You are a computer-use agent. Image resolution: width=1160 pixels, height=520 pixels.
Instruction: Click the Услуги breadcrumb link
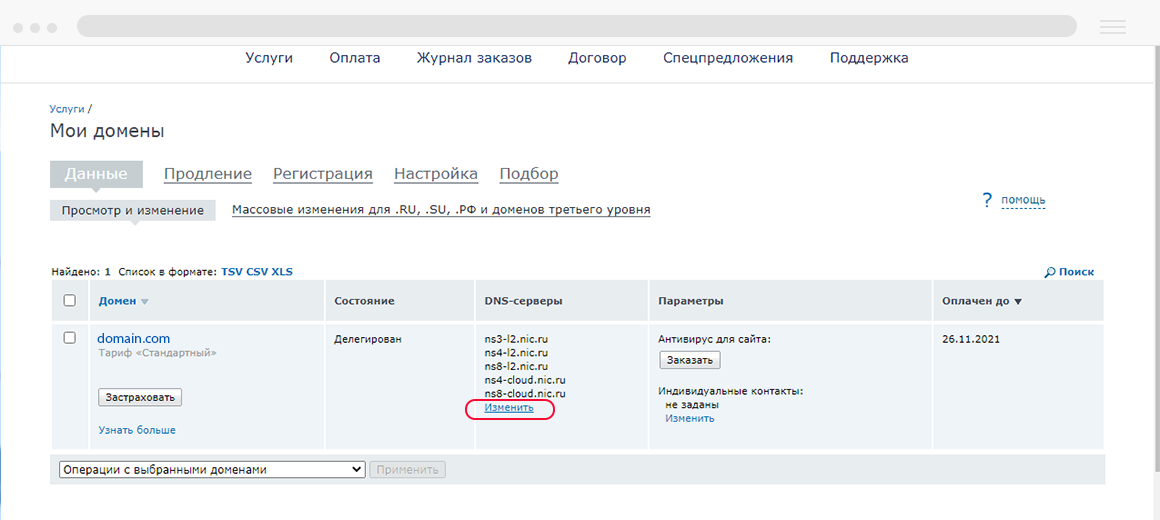click(67, 109)
